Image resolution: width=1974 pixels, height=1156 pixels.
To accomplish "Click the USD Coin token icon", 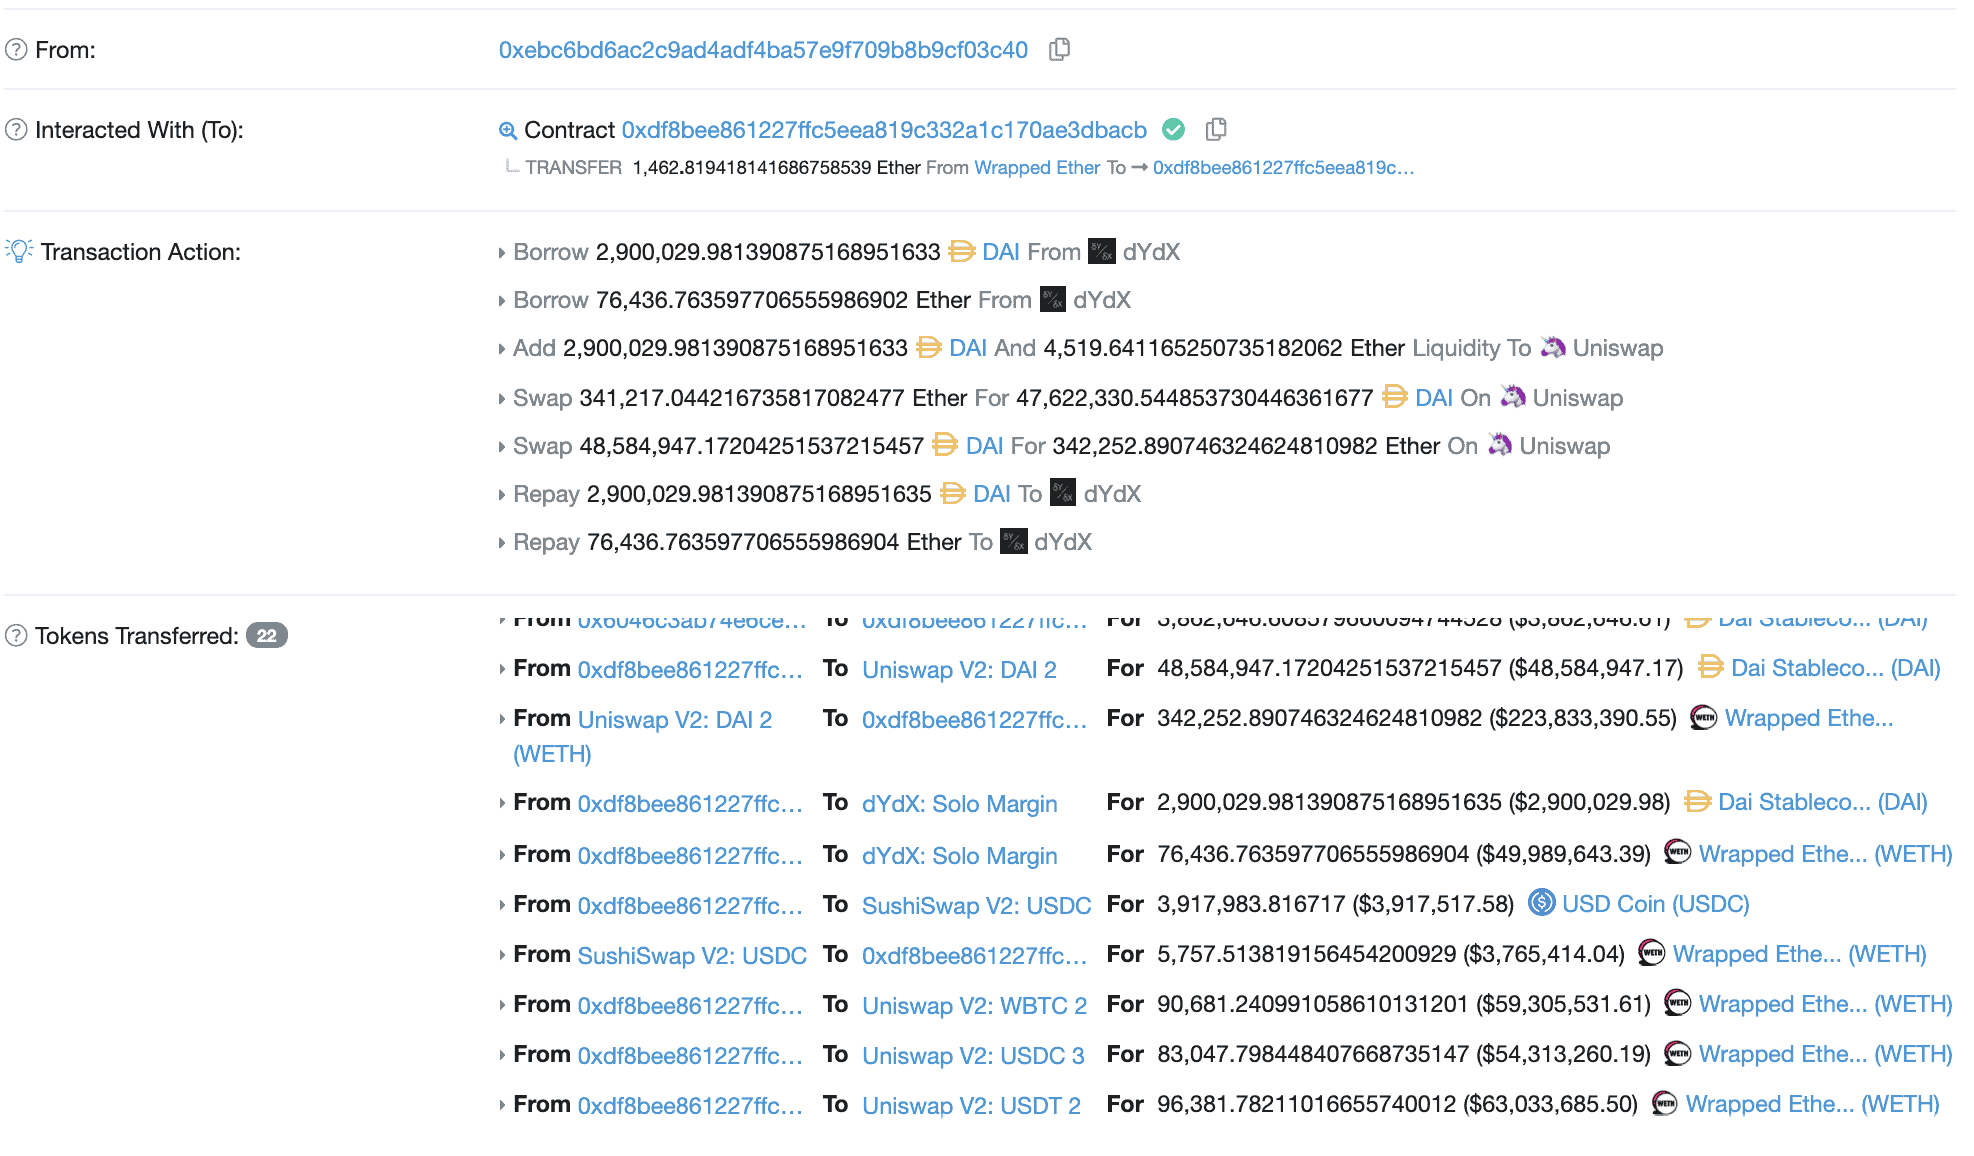I will tap(1542, 903).
